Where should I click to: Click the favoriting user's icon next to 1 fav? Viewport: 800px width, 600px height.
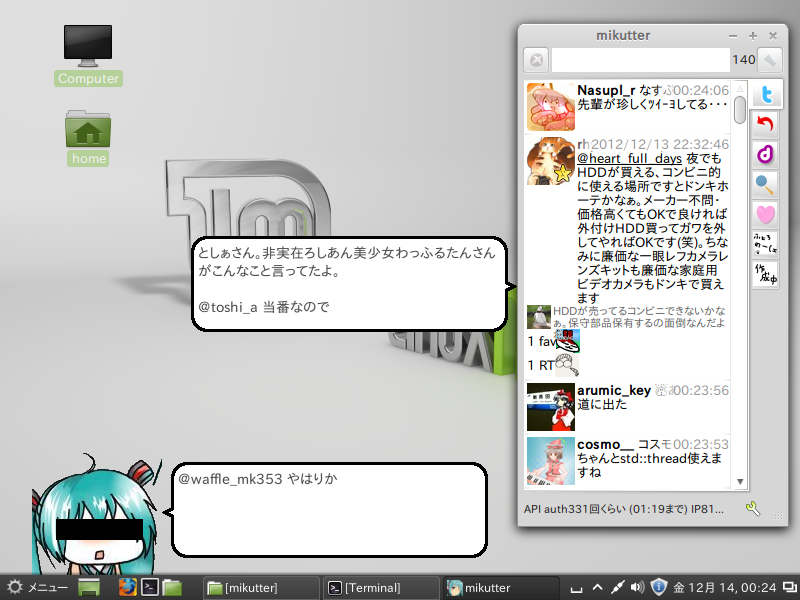(x=567, y=341)
